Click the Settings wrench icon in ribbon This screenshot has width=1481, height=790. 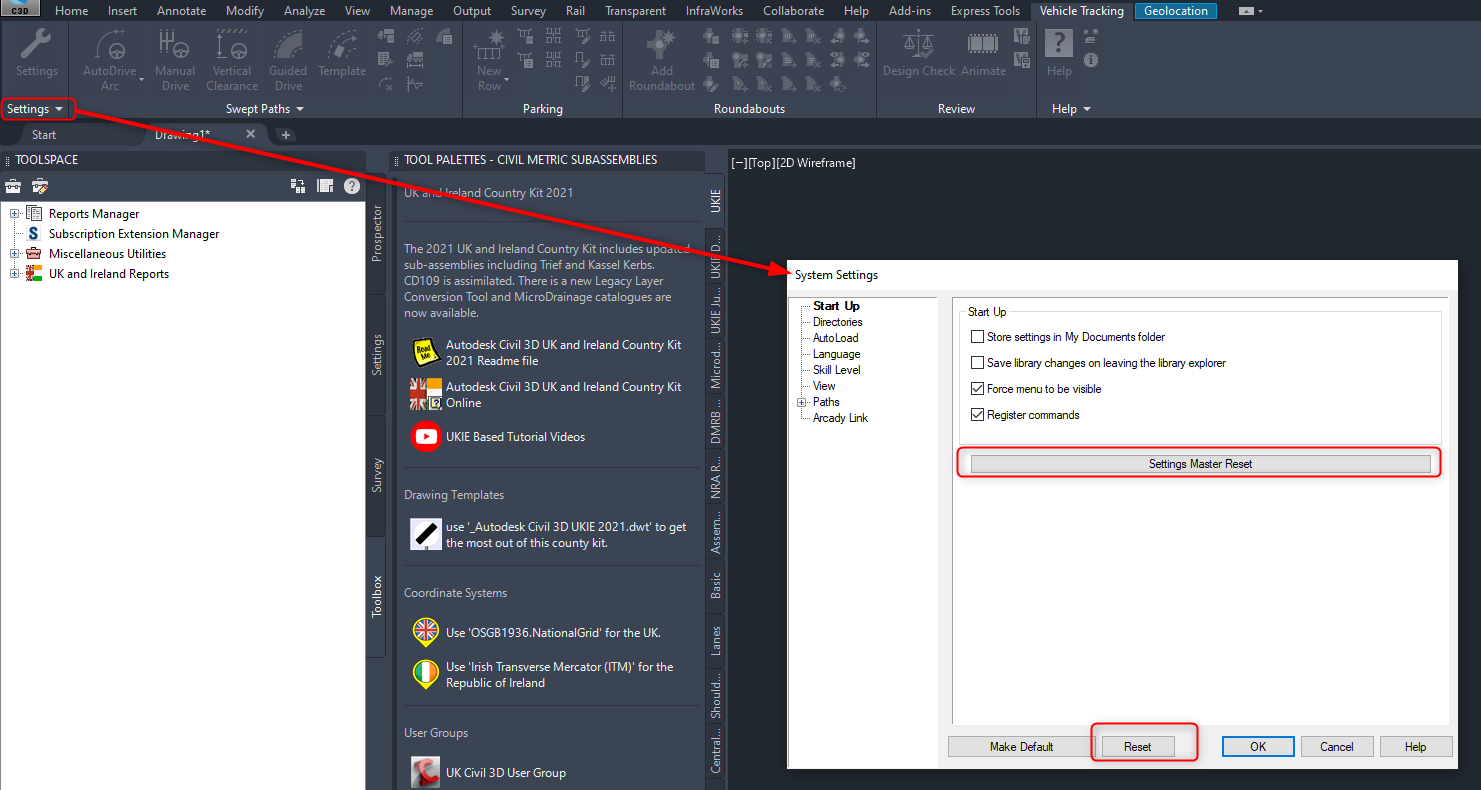click(x=36, y=45)
